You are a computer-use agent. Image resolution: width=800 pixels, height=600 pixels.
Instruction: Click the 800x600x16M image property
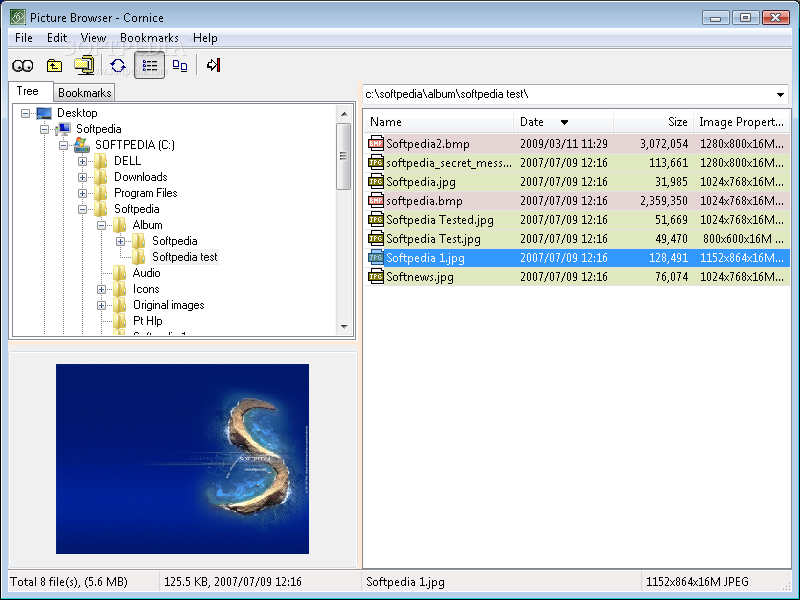[x=743, y=239]
